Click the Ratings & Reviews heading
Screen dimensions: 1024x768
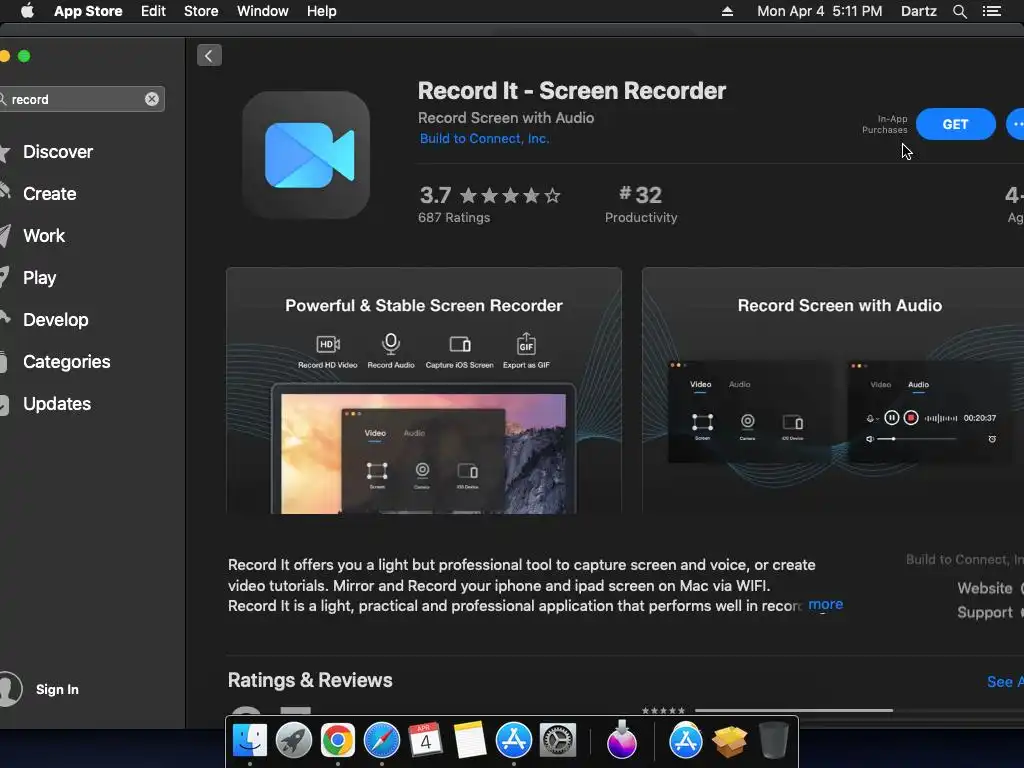310,680
